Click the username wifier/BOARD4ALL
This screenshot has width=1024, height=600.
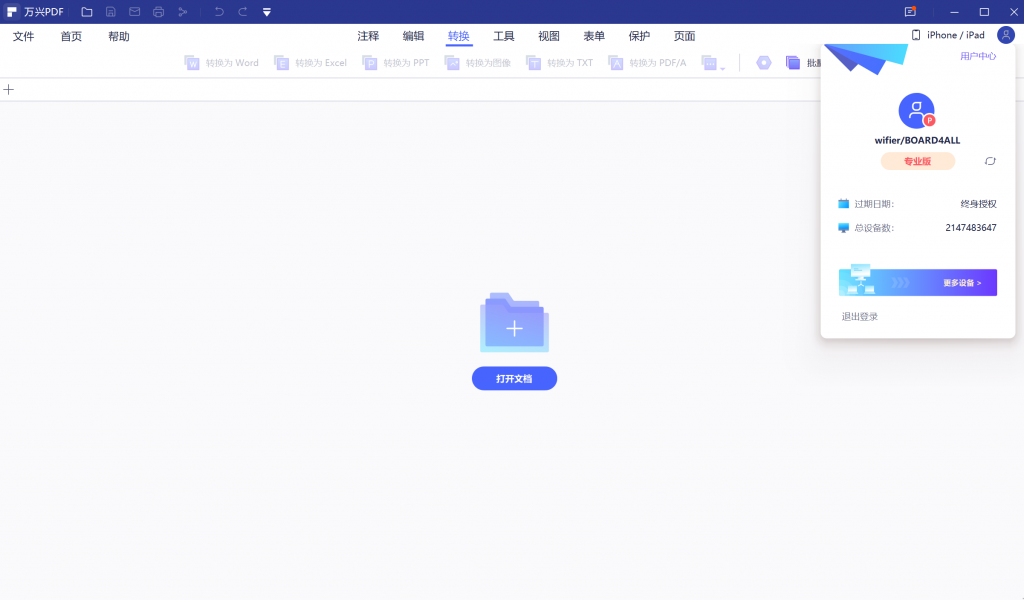[x=918, y=140]
